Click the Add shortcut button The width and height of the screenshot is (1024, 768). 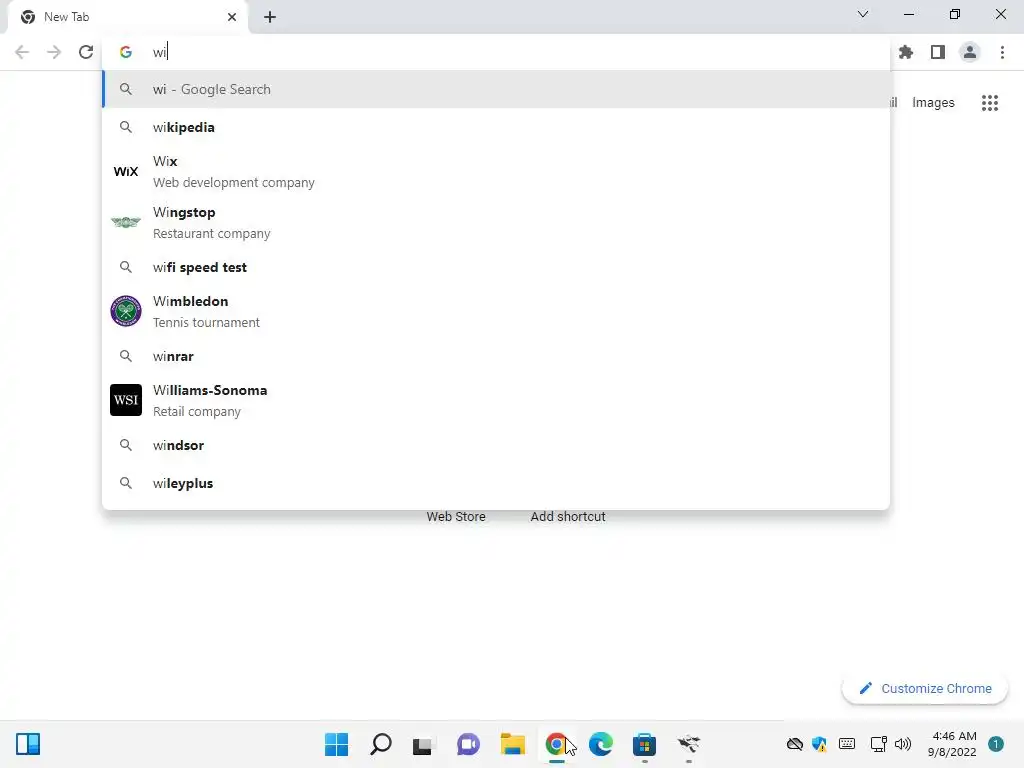click(568, 516)
